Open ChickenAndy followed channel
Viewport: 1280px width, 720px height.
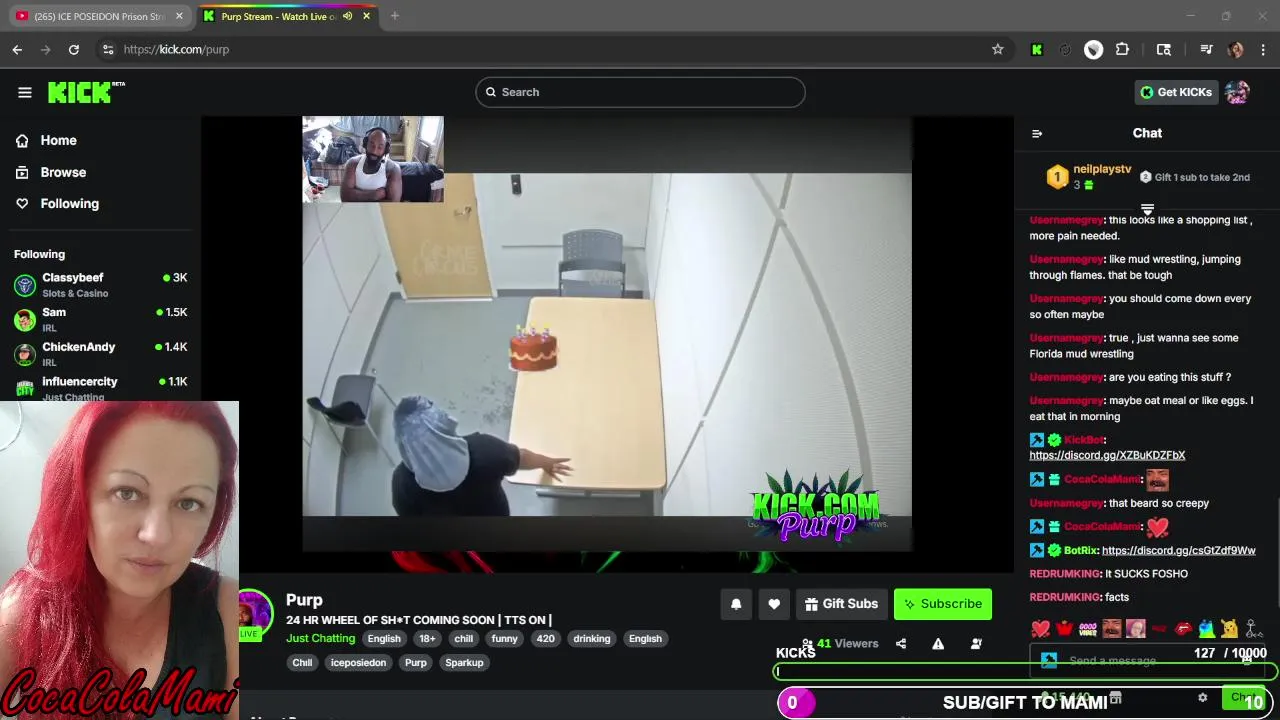(x=100, y=354)
